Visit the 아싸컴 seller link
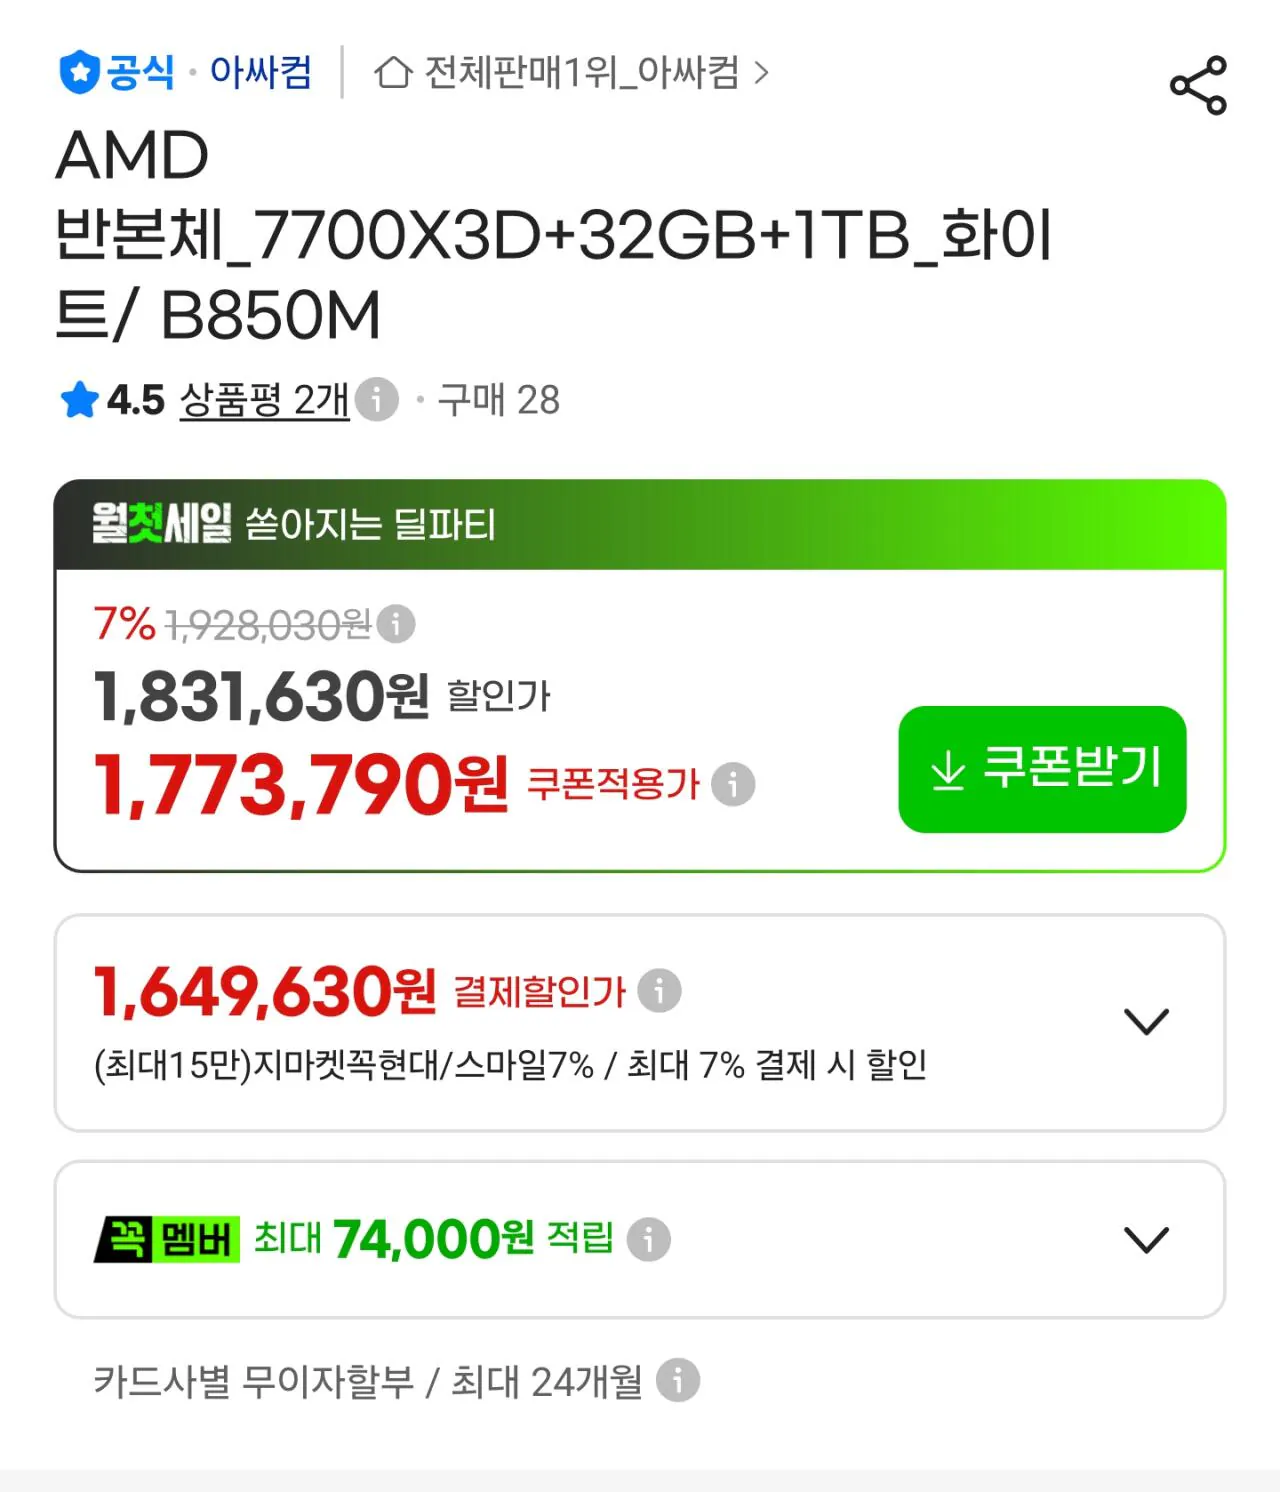1280x1492 pixels. [x=261, y=72]
